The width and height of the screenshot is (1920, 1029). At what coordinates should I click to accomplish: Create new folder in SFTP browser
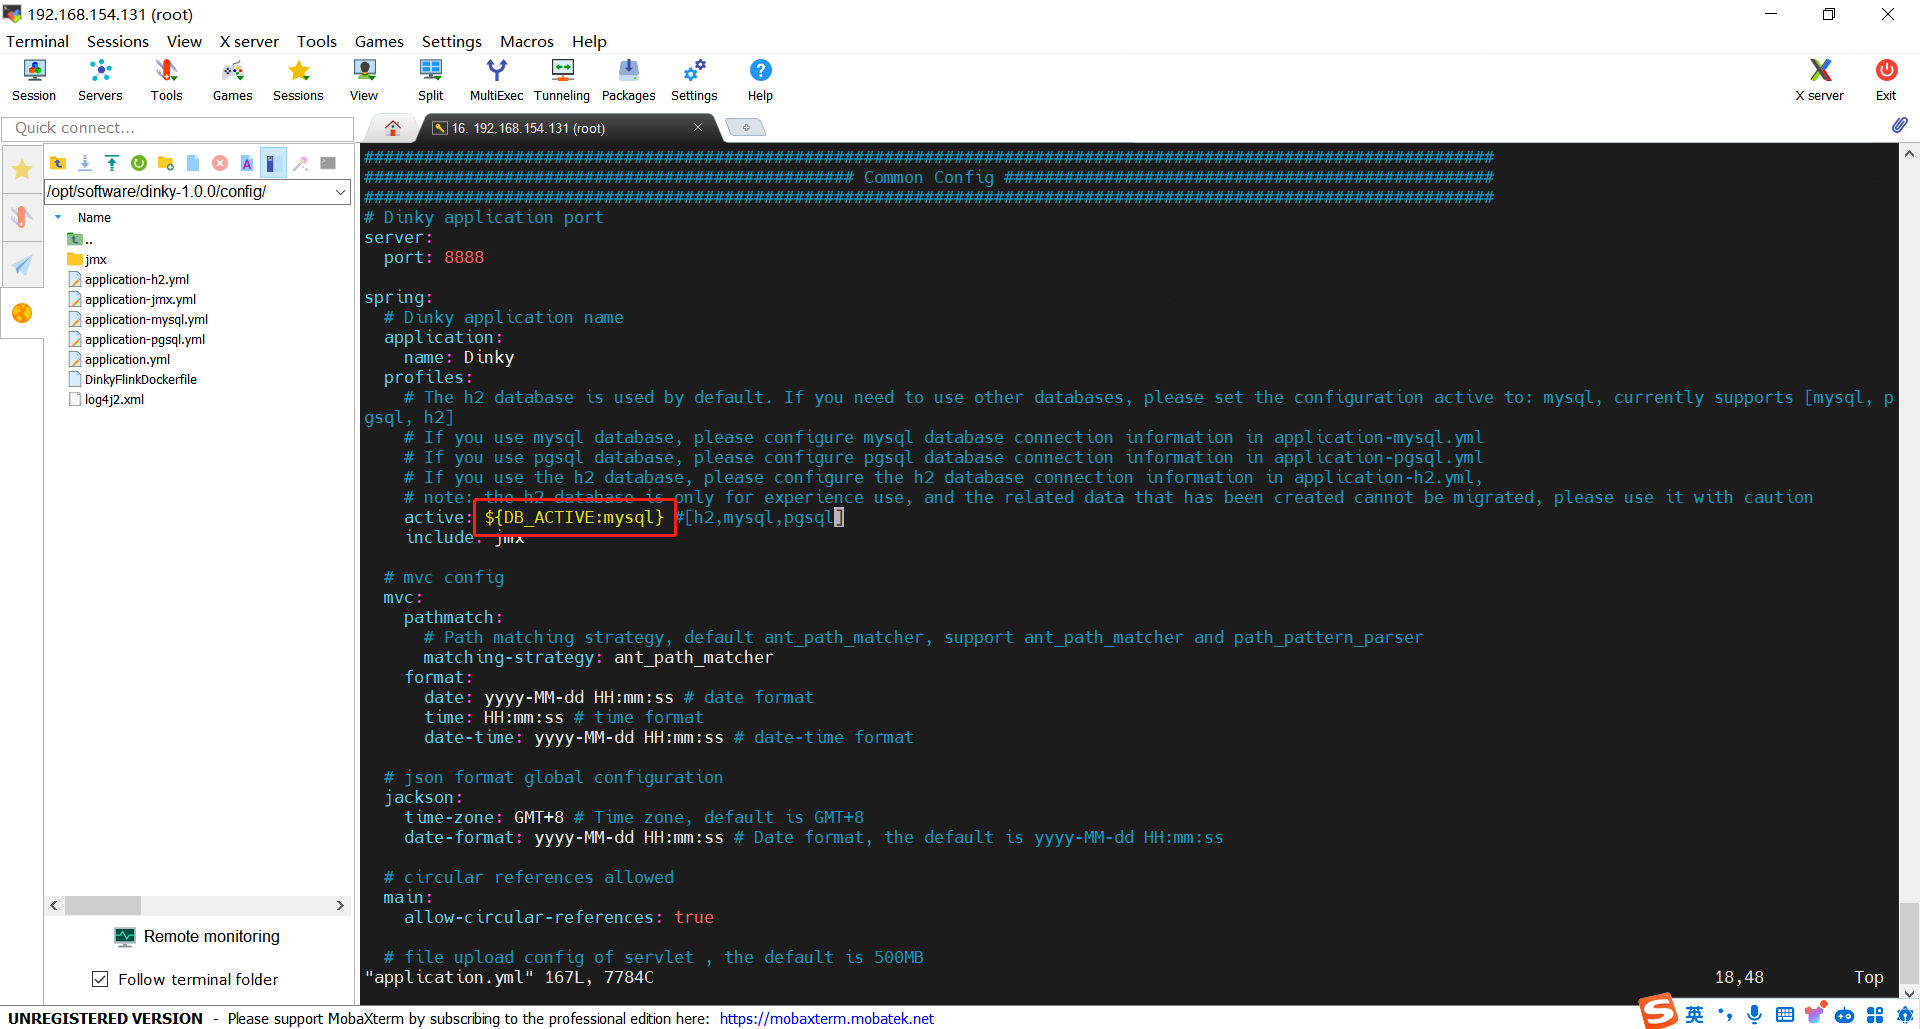[166, 163]
